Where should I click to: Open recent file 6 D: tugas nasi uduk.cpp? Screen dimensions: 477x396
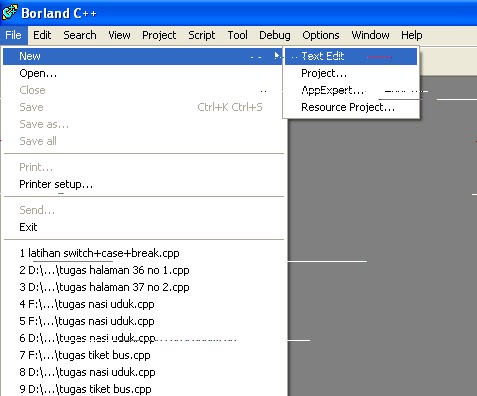click(143, 338)
